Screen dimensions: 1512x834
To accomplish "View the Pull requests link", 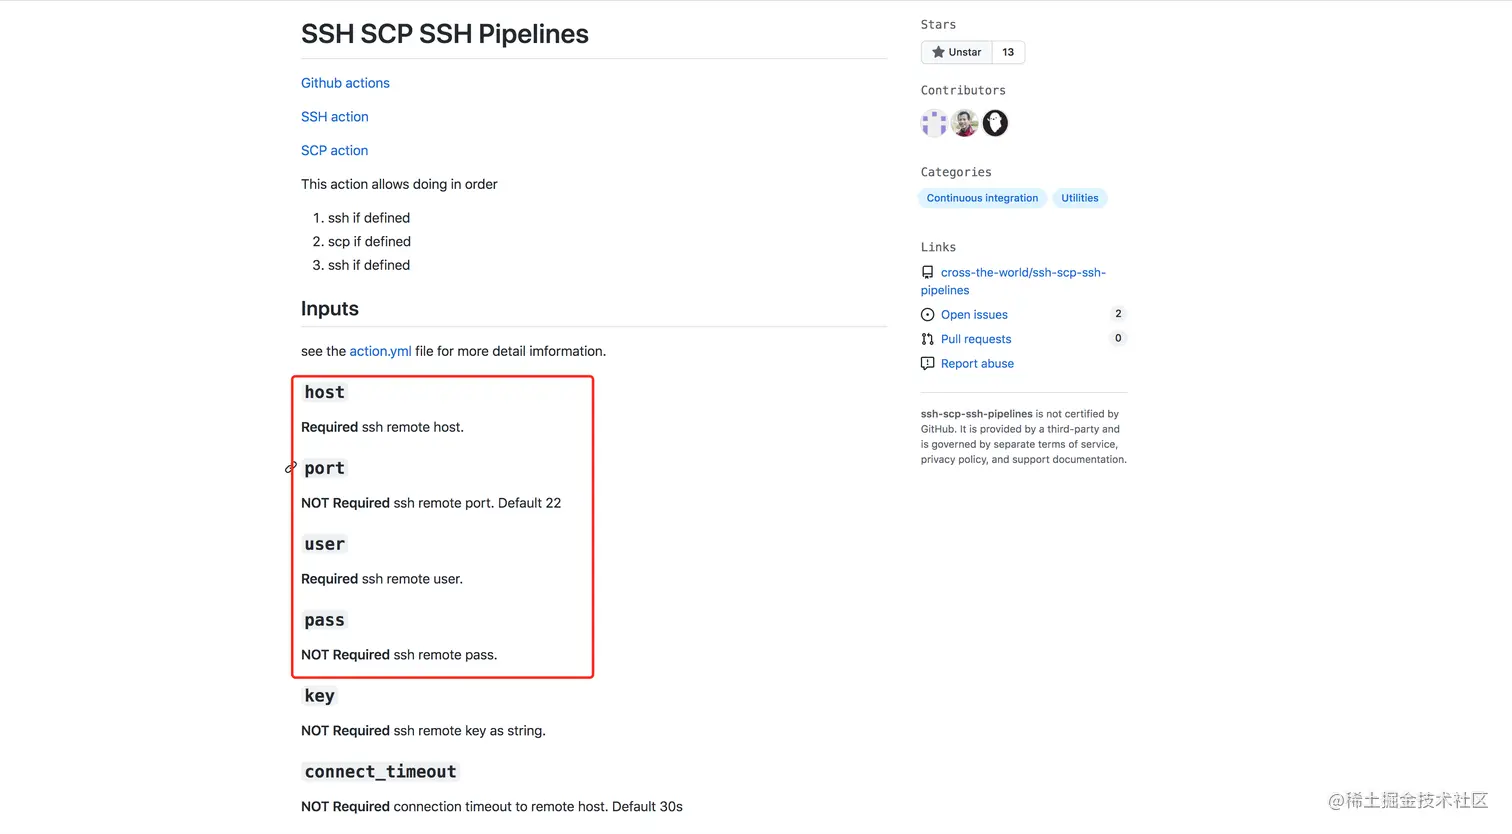I will coord(976,339).
